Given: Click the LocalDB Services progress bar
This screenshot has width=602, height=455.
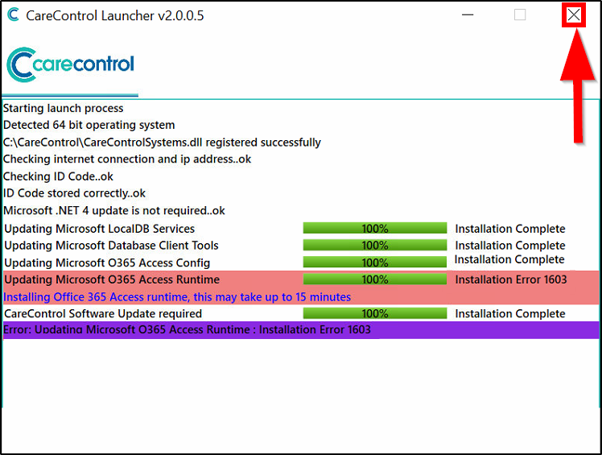Looking at the screenshot, I should point(375,228).
